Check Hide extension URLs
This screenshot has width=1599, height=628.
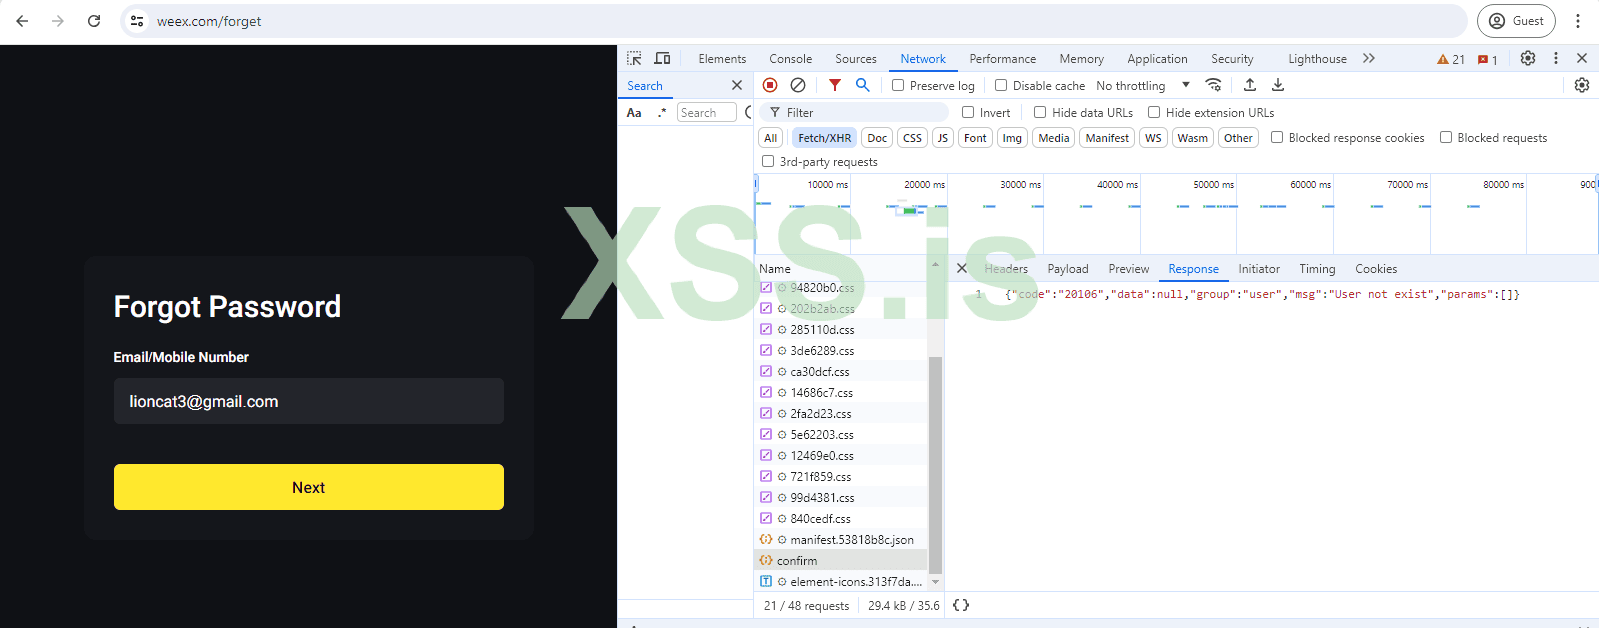pos(1154,112)
